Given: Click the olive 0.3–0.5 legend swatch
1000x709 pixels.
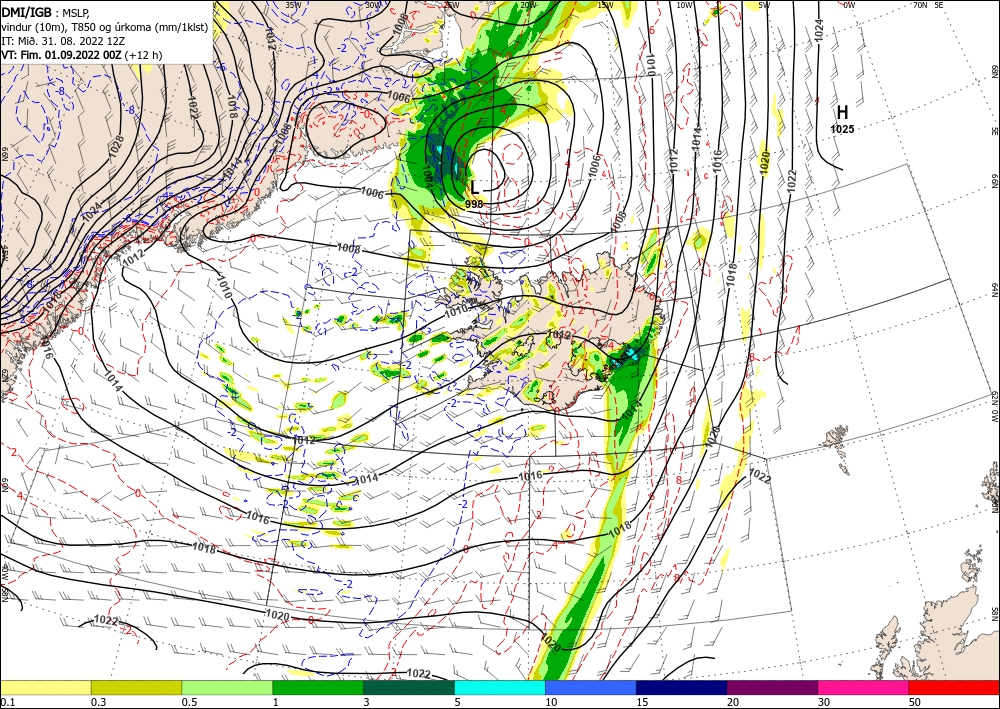Looking at the screenshot, I should tap(136, 687).
